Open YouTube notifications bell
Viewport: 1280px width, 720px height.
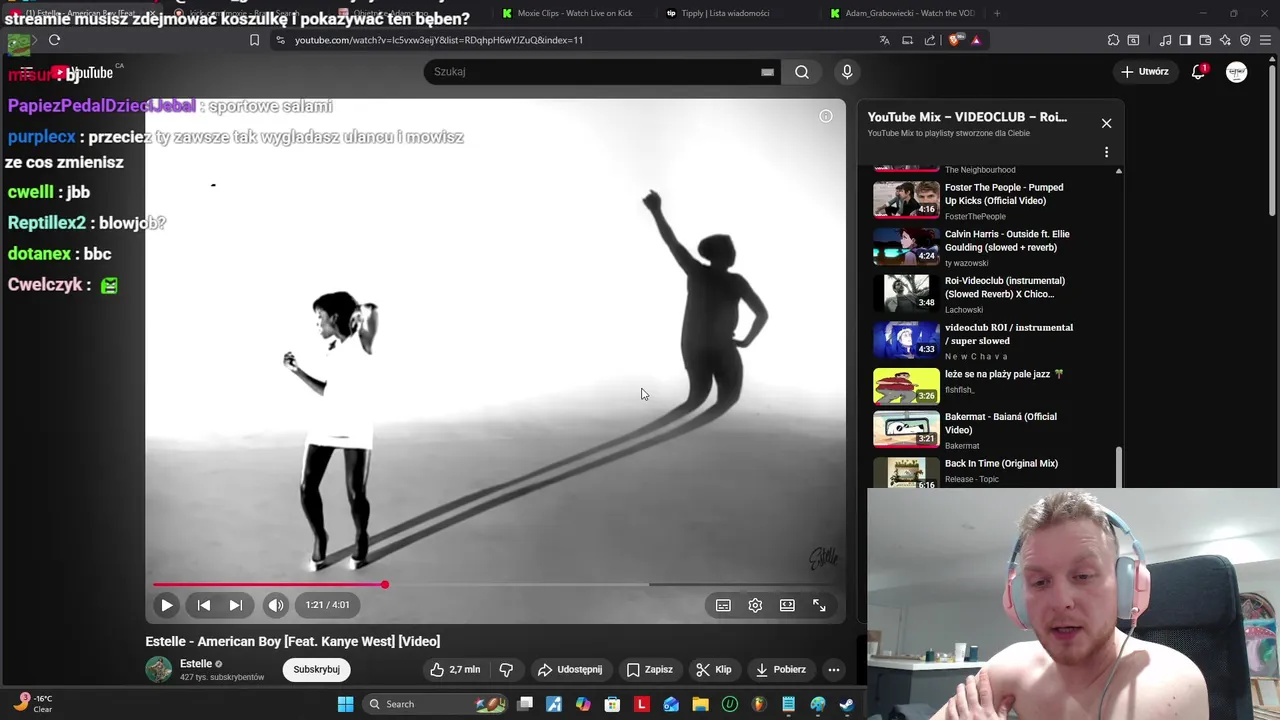pyautogui.click(x=1198, y=72)
